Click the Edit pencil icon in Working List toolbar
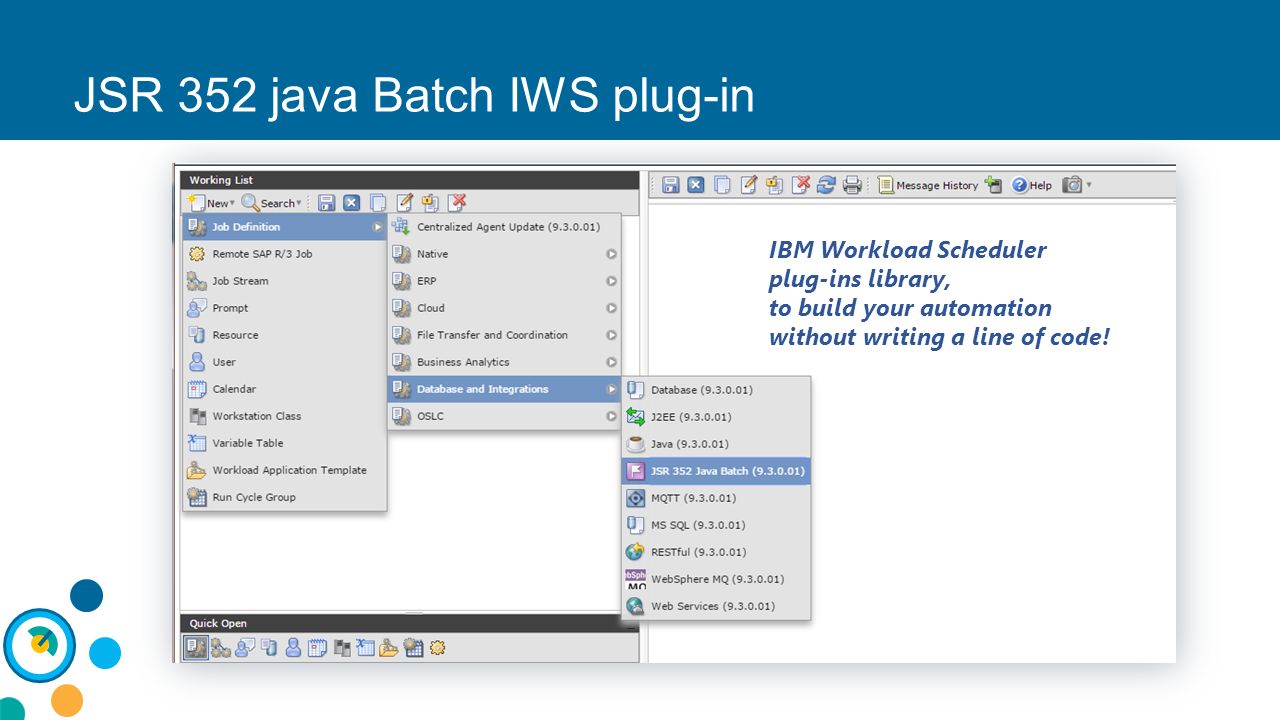The width and height of the screenshot is (1280, 720). 404,203
